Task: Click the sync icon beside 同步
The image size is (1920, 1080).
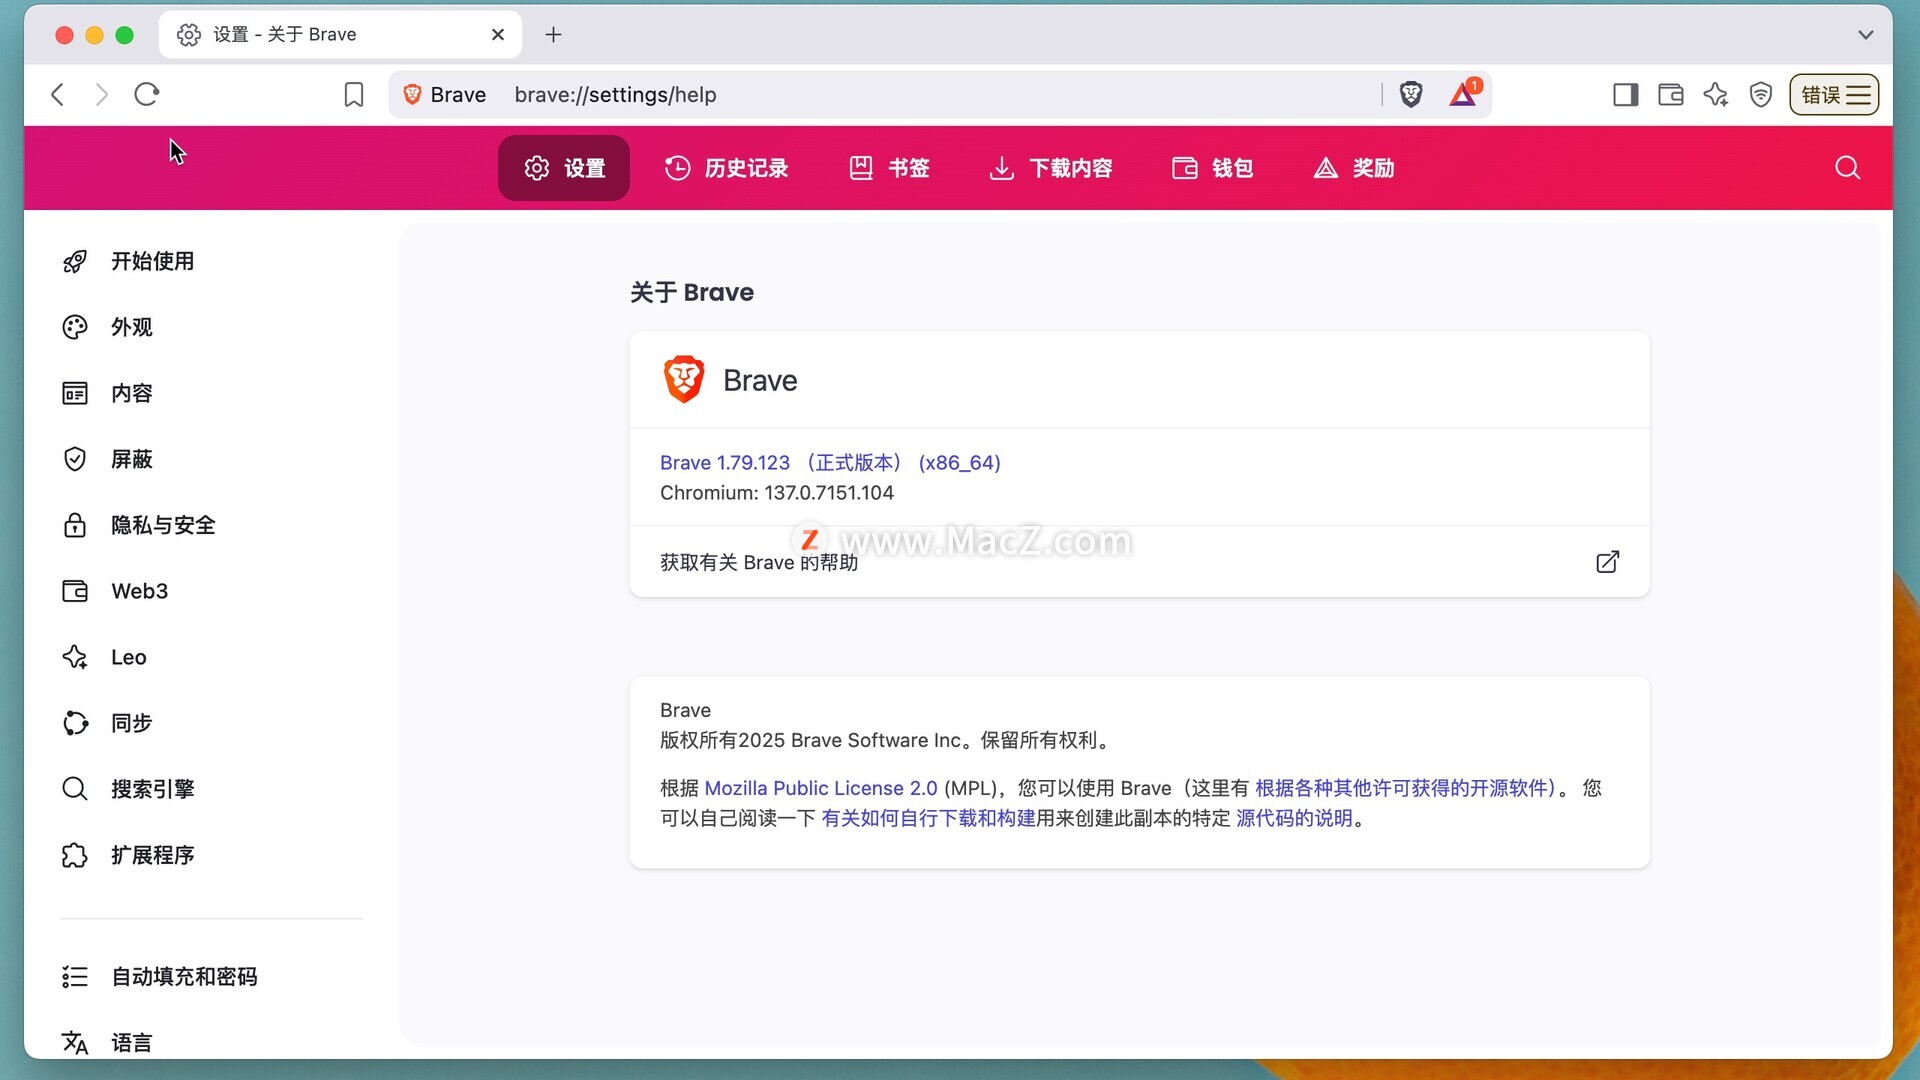Action: (75, 723)
